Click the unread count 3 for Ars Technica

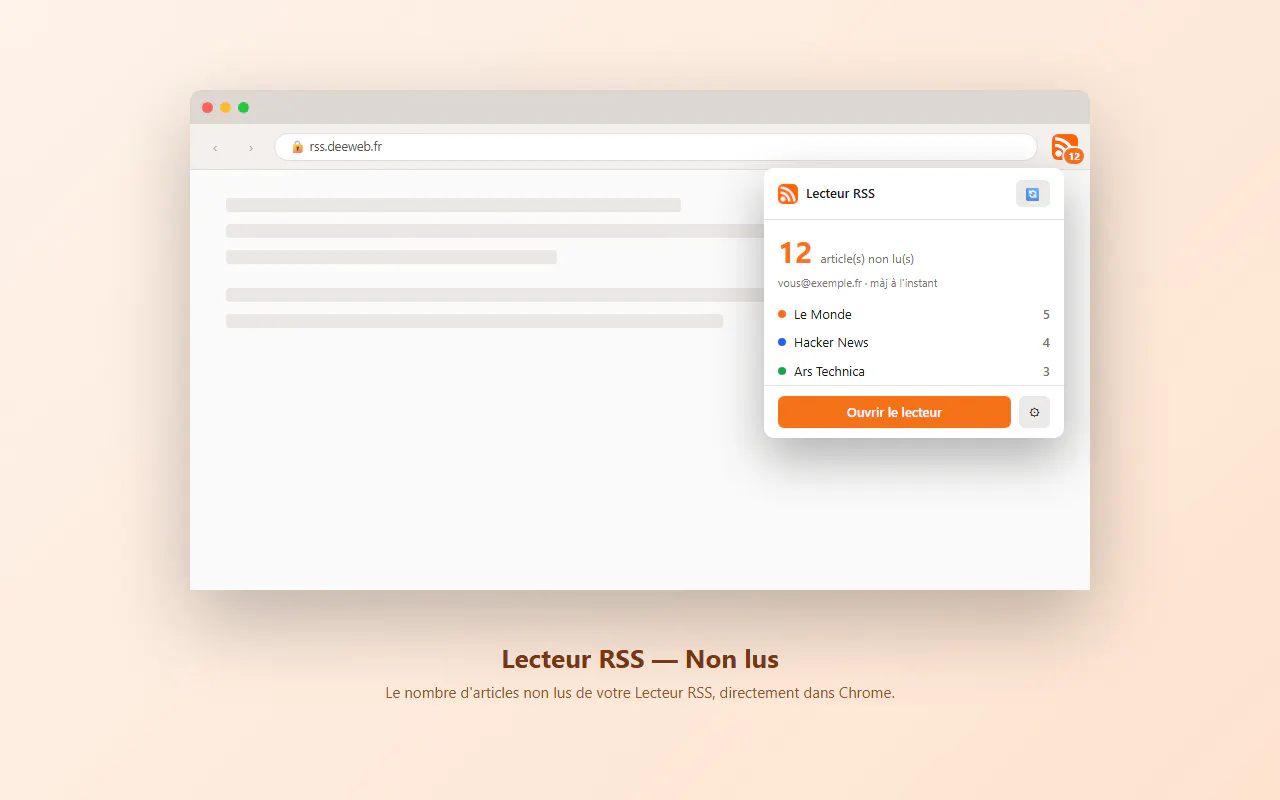pos(1046,371)
